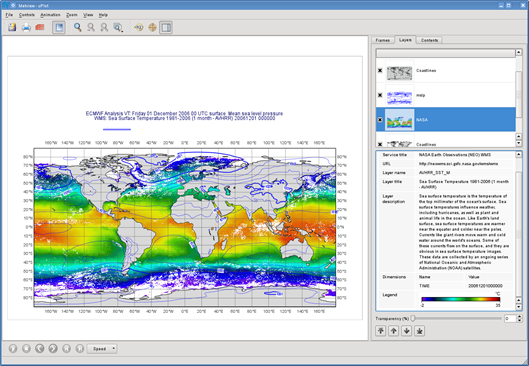The image size is (529, 366).
Task: Click the colour legend gradient bar
Action: (x=461, y=299)
